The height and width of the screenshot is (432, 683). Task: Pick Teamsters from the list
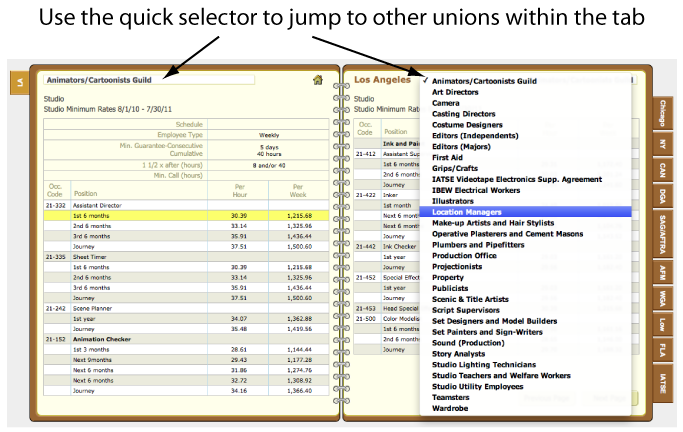coord(450,397)
